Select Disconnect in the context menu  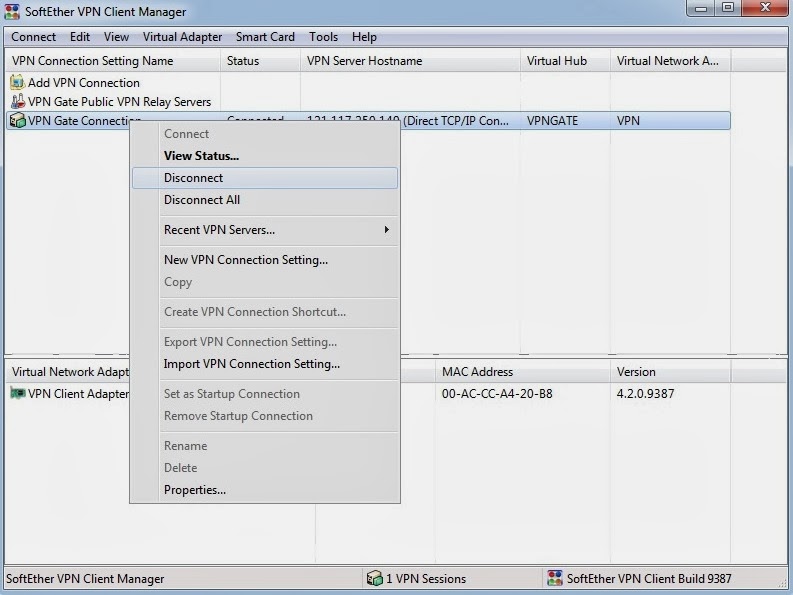tap(265, 178)
